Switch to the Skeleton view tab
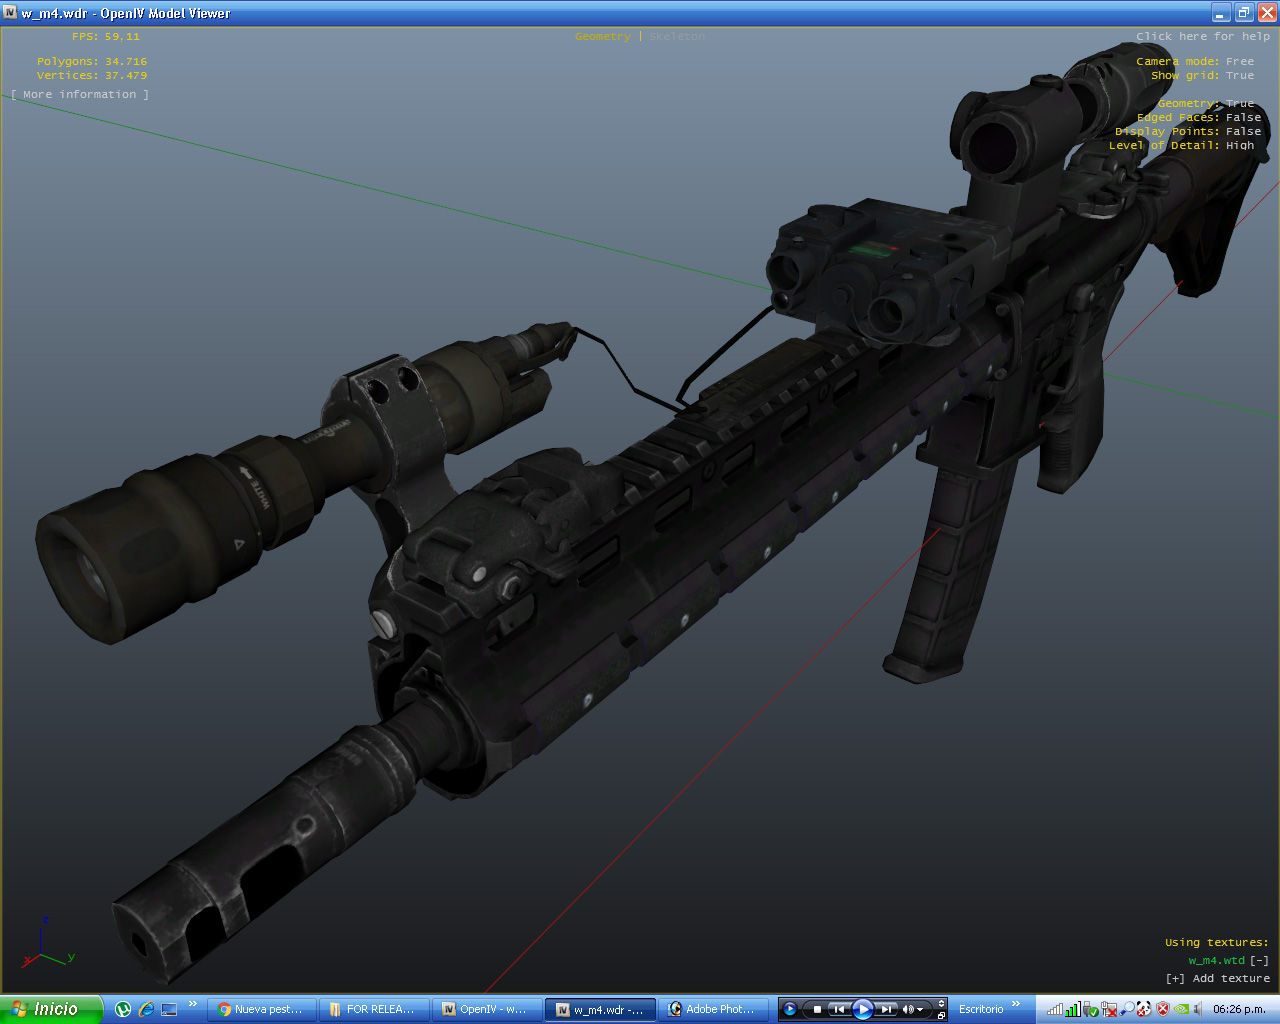The width and height of the screenshot is (1280, 1024). (677, 36)
